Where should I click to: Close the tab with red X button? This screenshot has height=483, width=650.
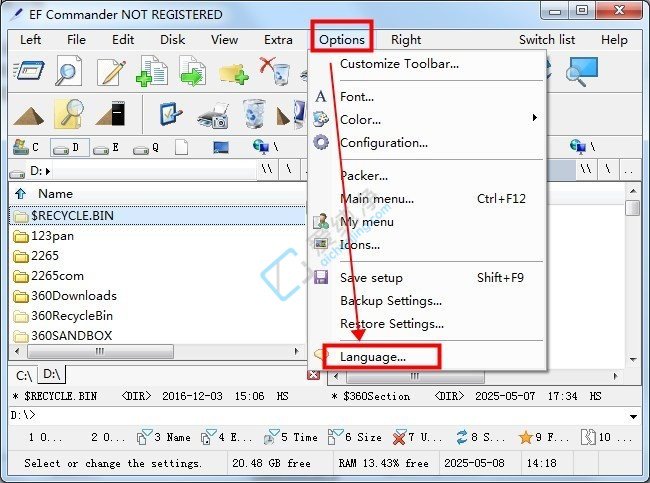pyautogui.click(x=313, y=375)
